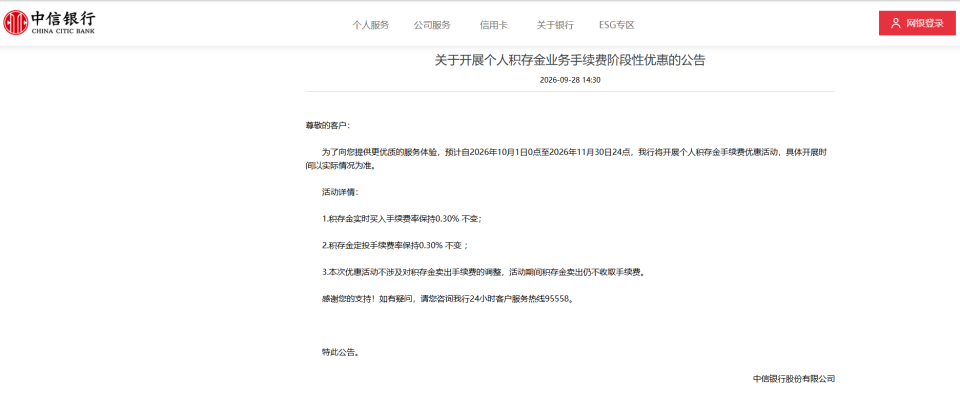
Task: Open the 信用卡 menu
Action: tap(493, 25)
